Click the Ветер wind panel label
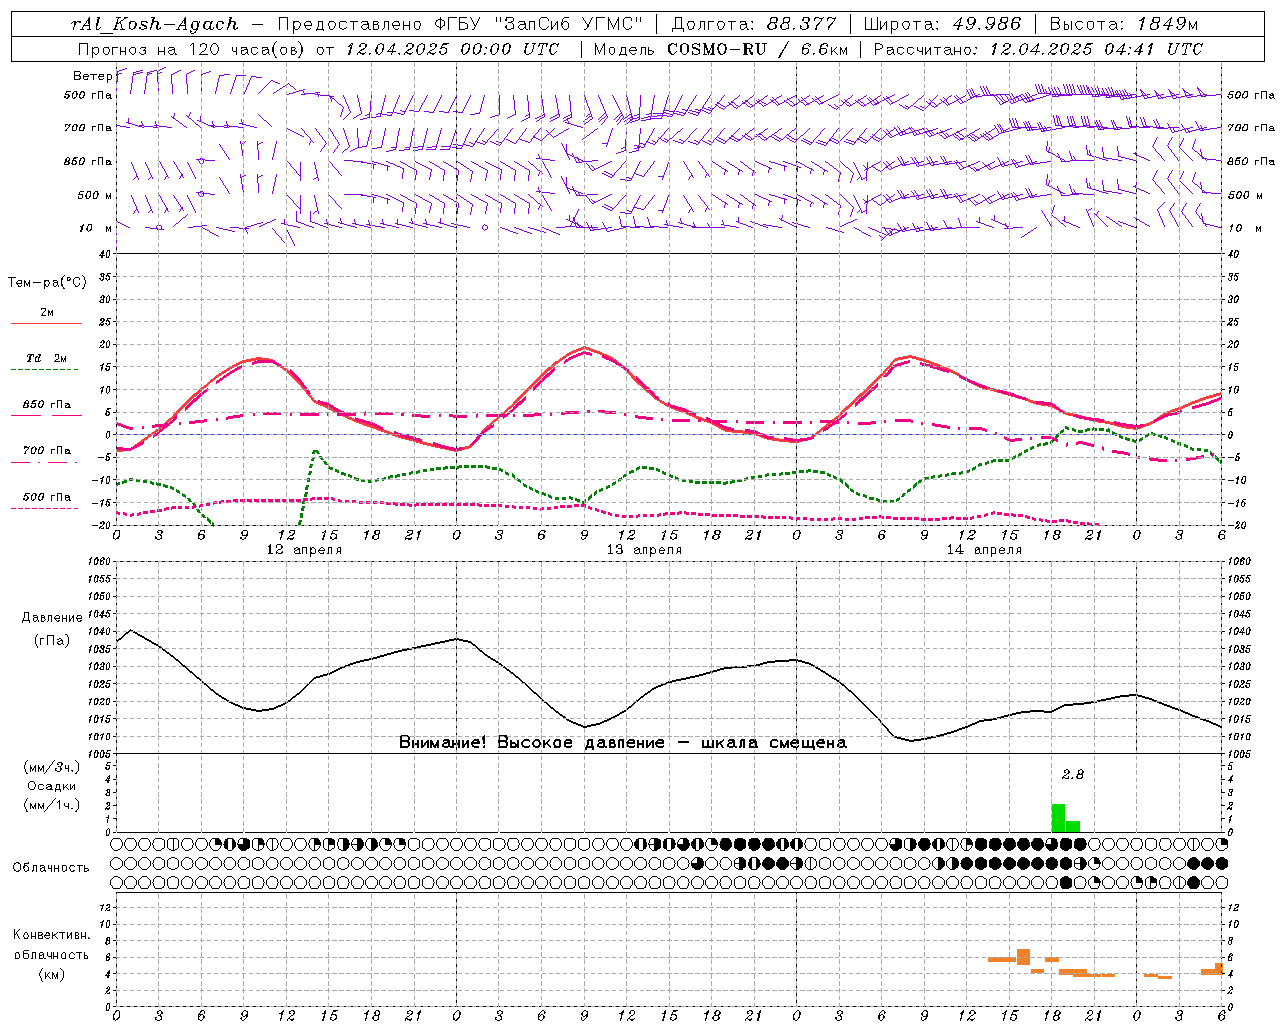Viewport: 1280px width, 1024px height. pos(92,76)
